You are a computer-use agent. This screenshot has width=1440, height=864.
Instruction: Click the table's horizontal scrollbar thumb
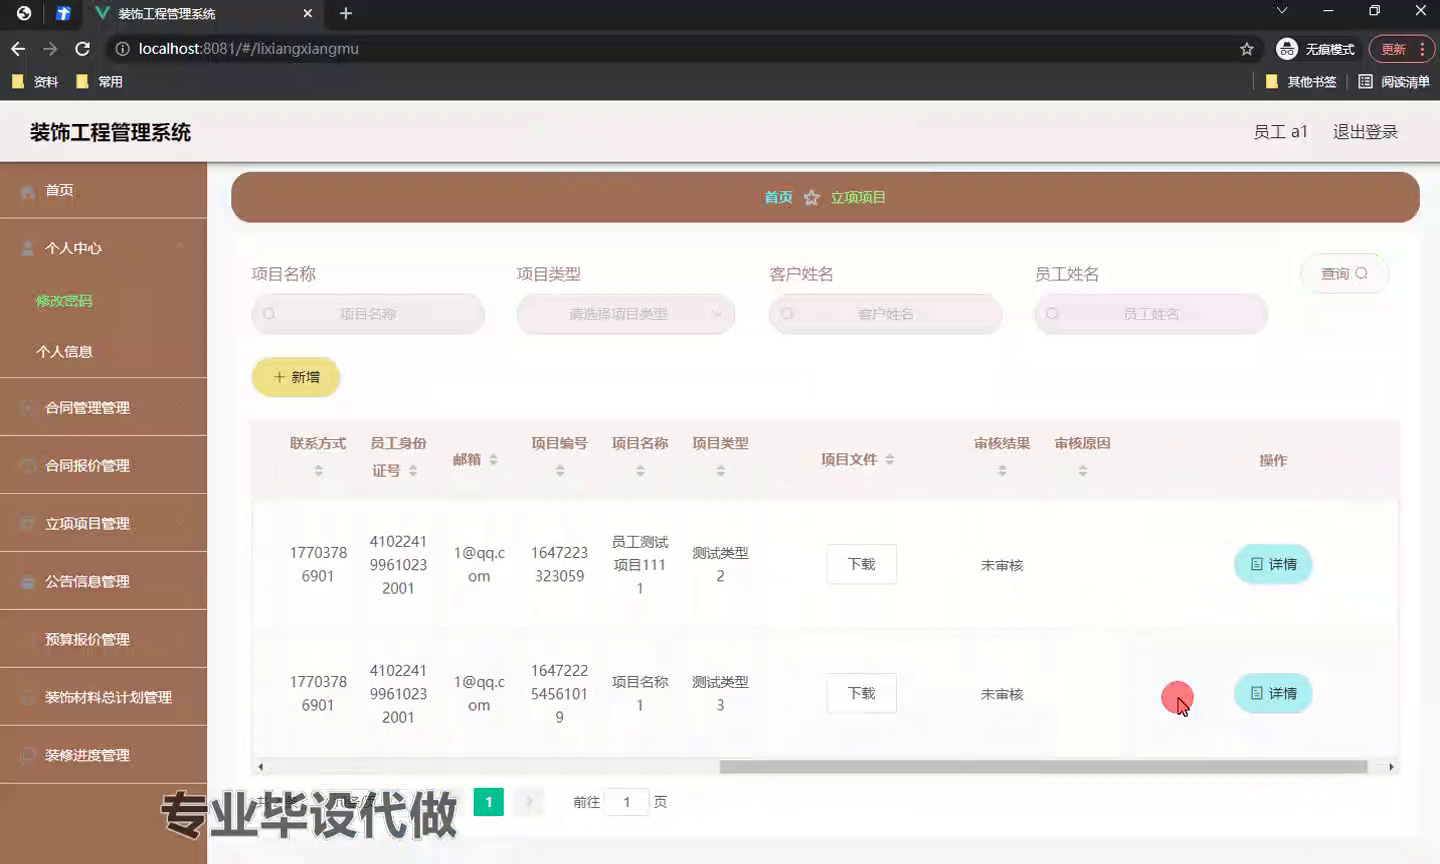click(1043, 767)
